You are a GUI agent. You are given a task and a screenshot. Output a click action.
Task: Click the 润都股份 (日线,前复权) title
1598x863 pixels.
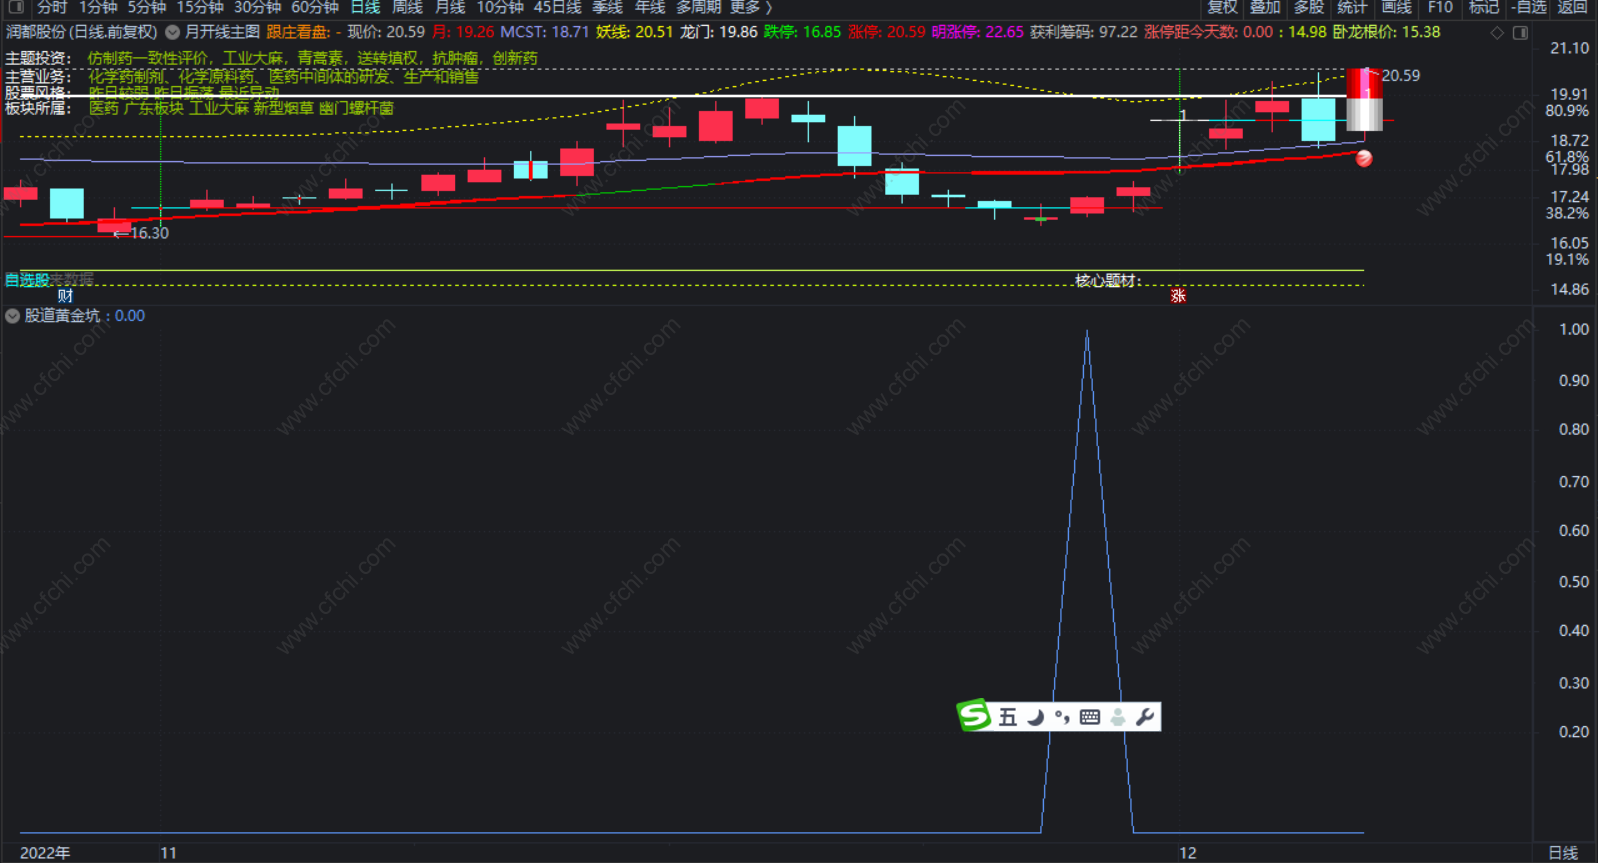coord(82,32)
